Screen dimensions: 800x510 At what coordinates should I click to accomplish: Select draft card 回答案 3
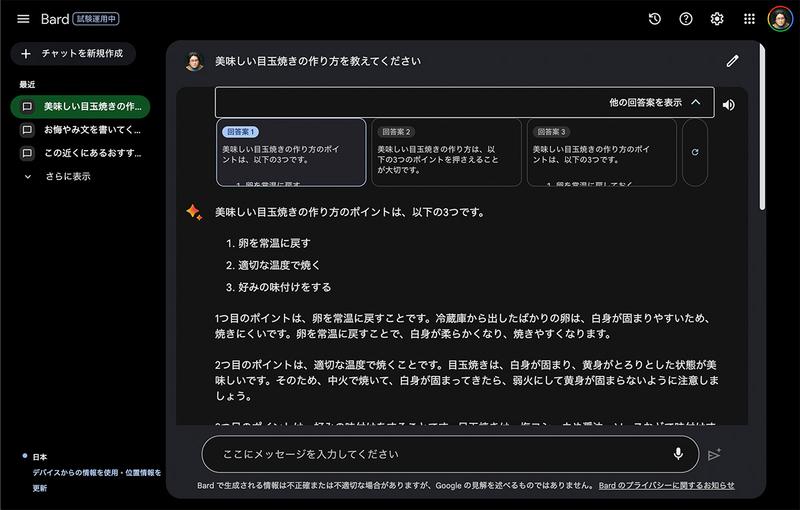602,152
